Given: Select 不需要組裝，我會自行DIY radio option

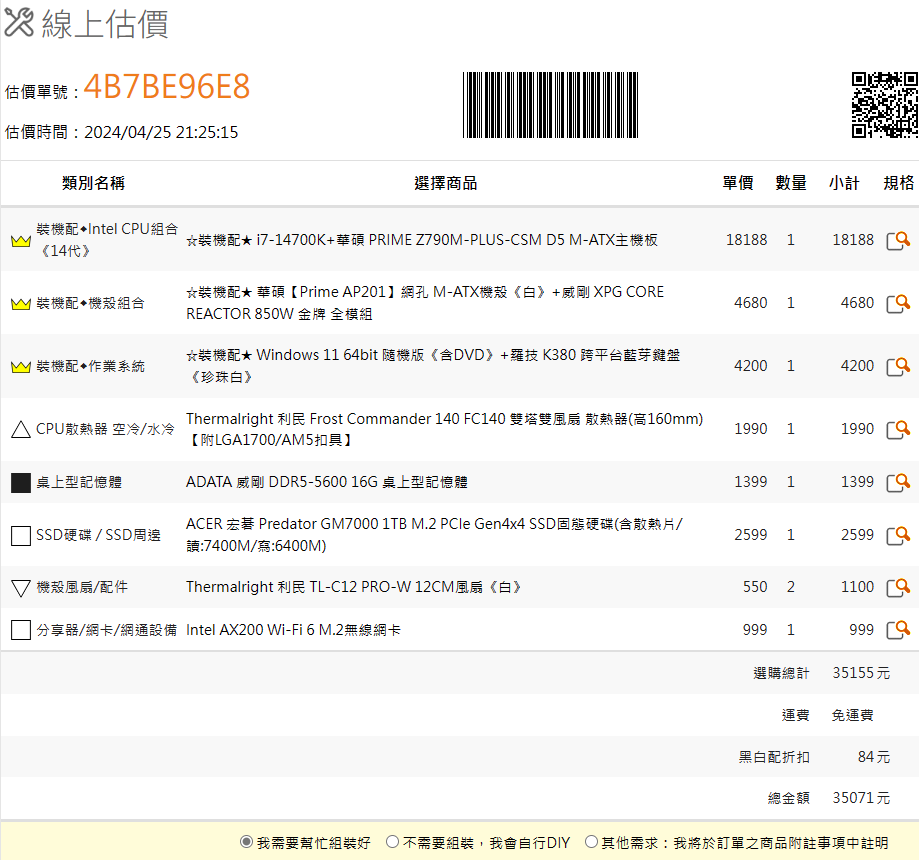Looking at the screenshot, I should coord(392,842).
